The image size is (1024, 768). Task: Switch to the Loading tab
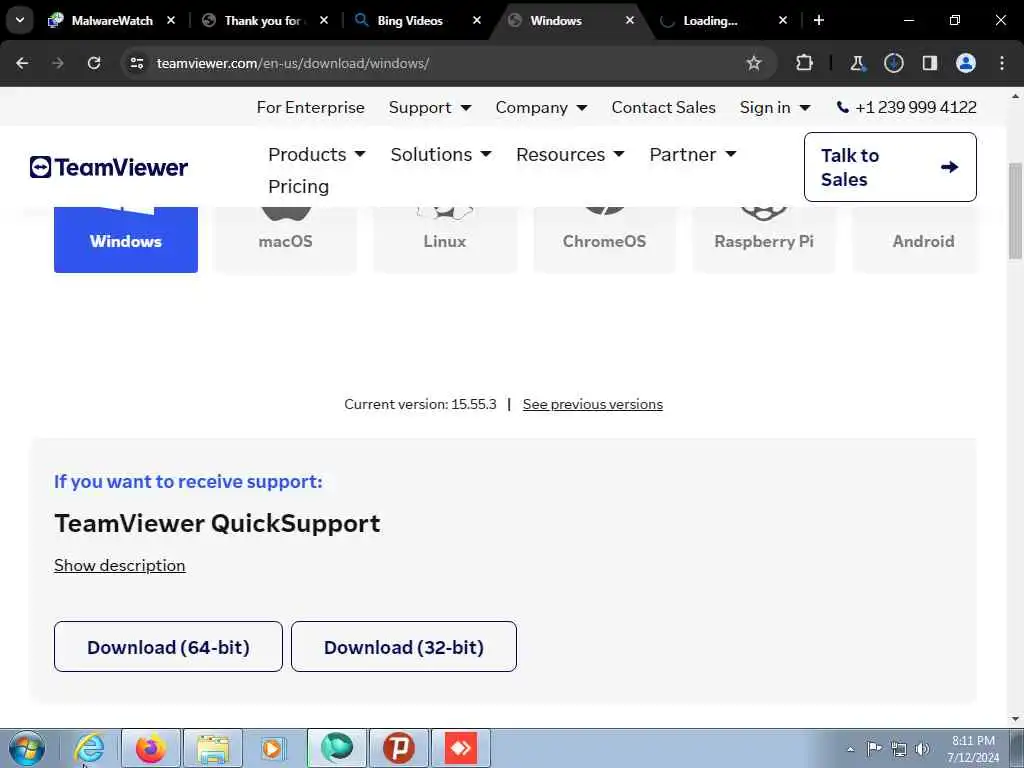(x=711, y=20)
